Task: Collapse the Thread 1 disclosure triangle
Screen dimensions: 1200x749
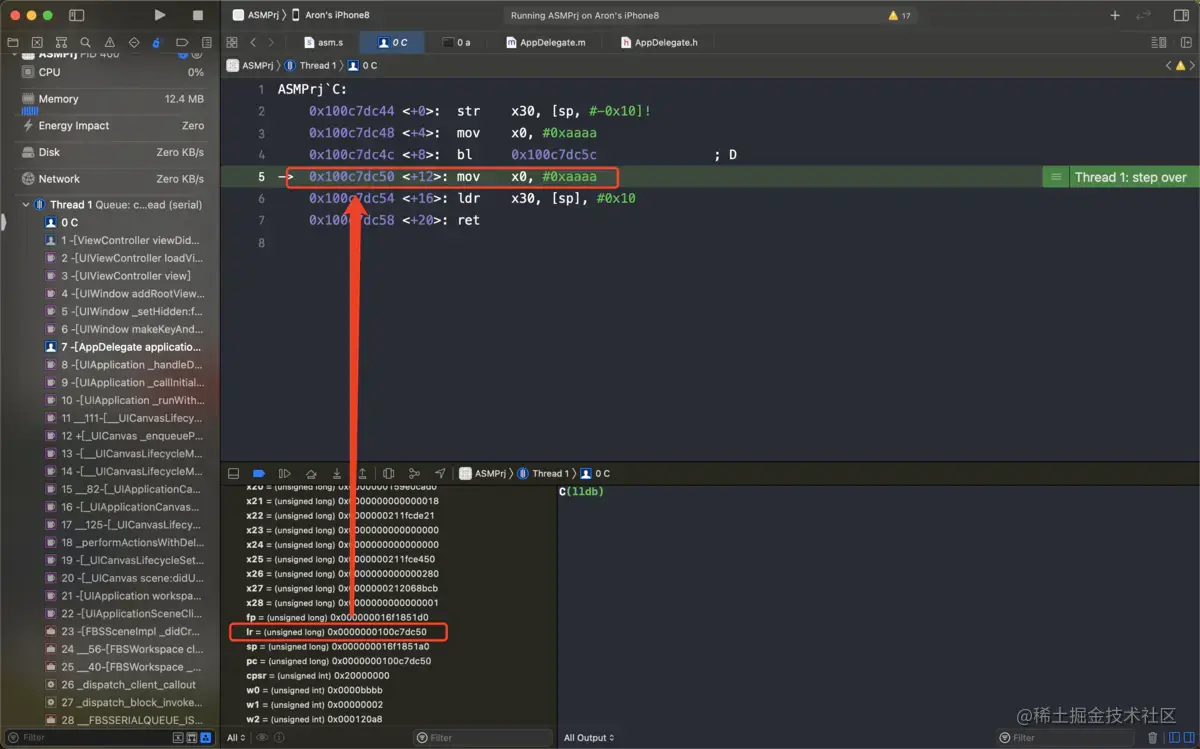Action: point(27,205)
